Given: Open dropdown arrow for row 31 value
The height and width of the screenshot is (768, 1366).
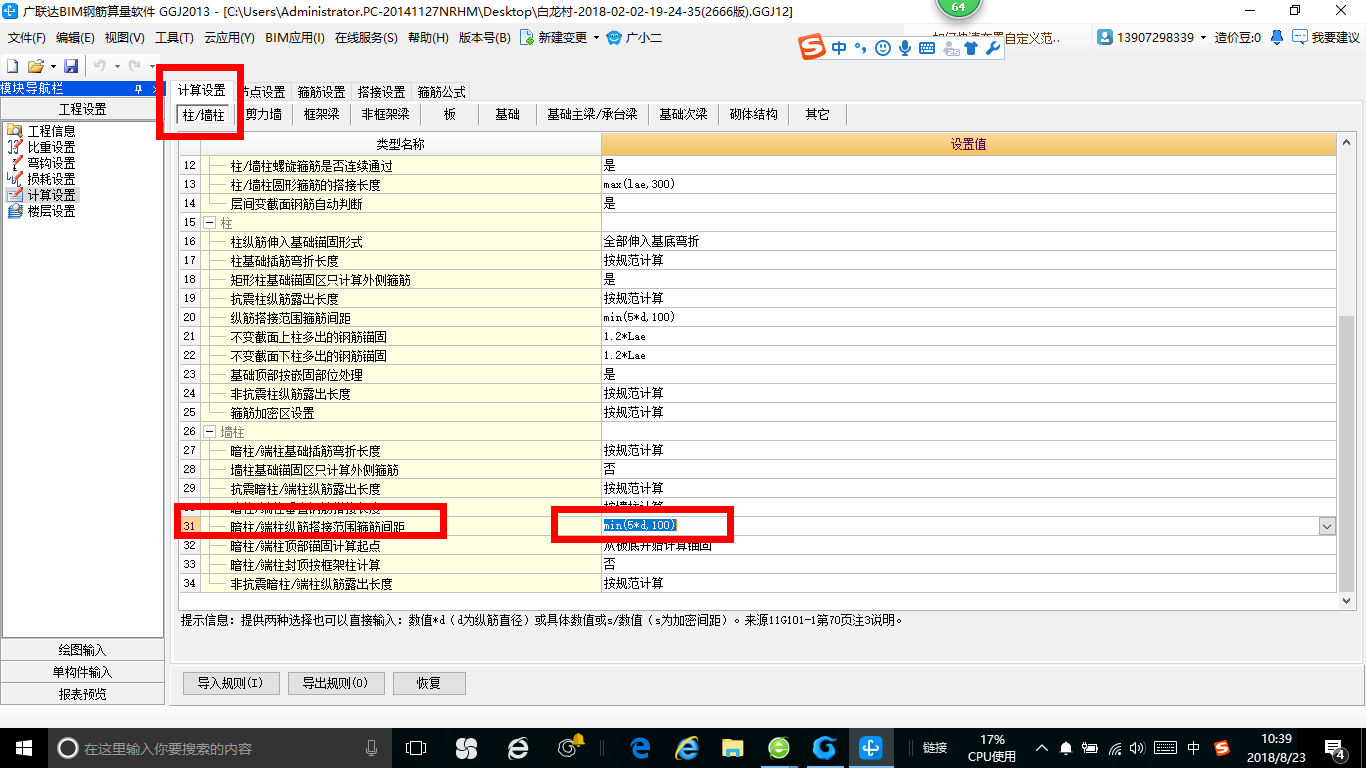Looking at the screenshot, I should pyautogui.click(x=1327, y=526).
